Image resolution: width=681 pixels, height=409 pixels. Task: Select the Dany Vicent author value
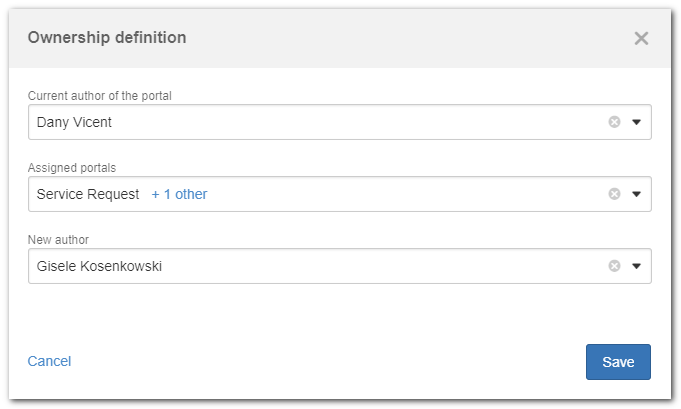pos(74,122)
